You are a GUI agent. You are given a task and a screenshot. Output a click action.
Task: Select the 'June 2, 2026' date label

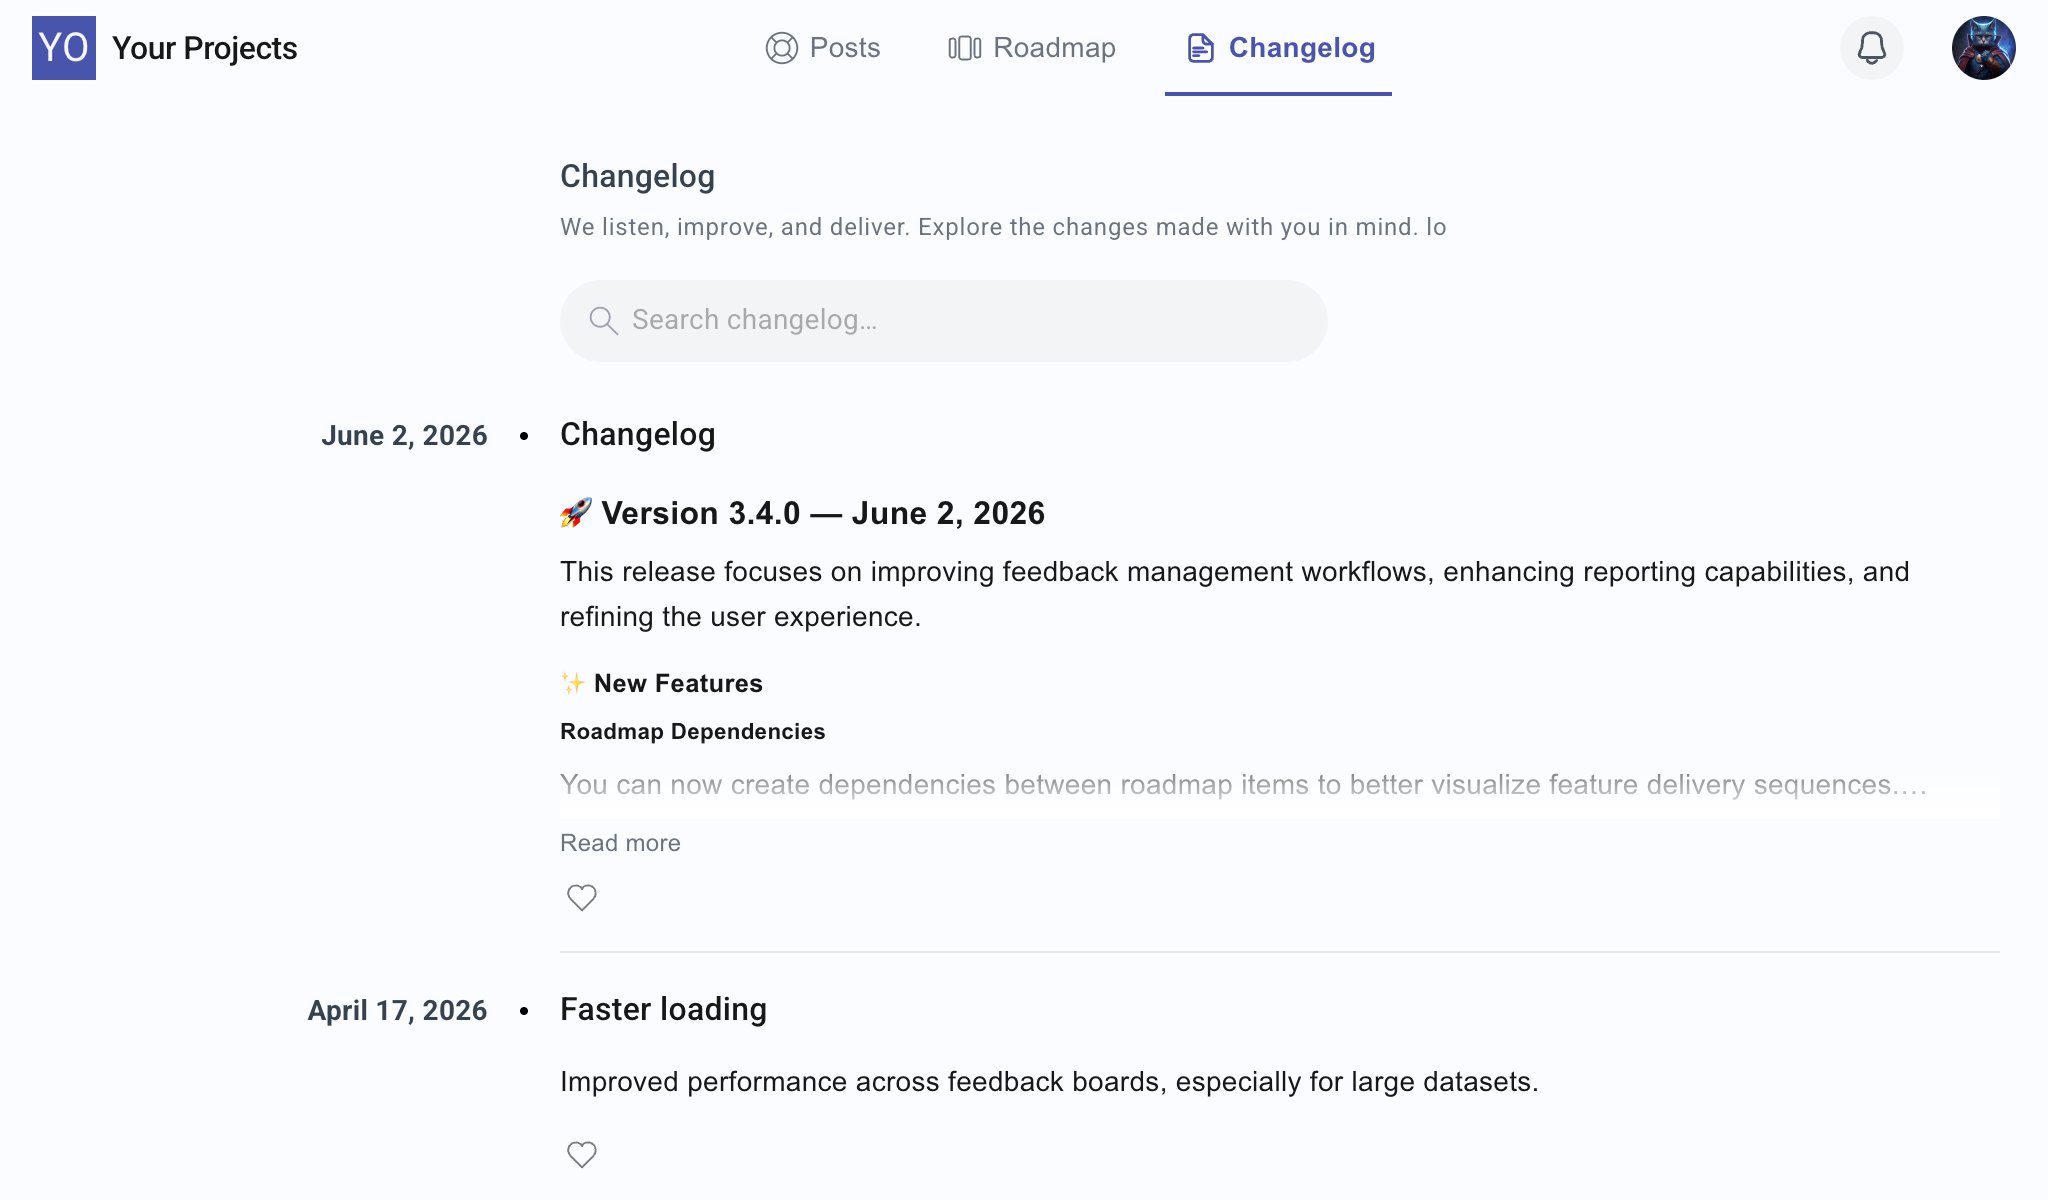click(x=404, y=436)
